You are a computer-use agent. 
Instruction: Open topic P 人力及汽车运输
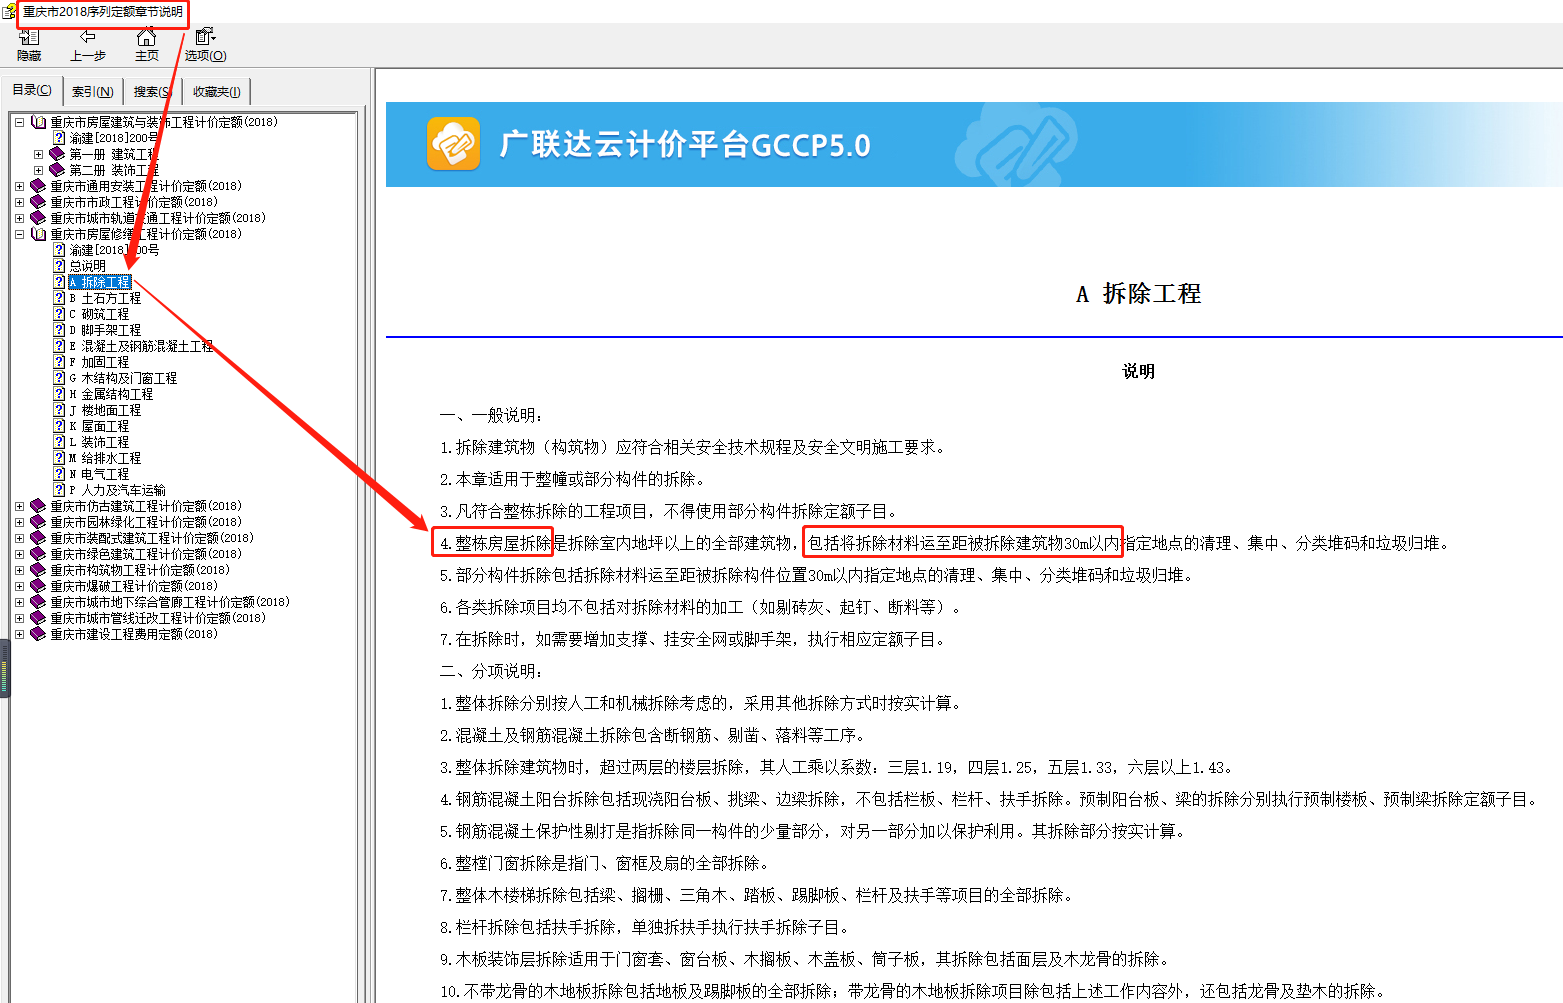coord(117,490)
